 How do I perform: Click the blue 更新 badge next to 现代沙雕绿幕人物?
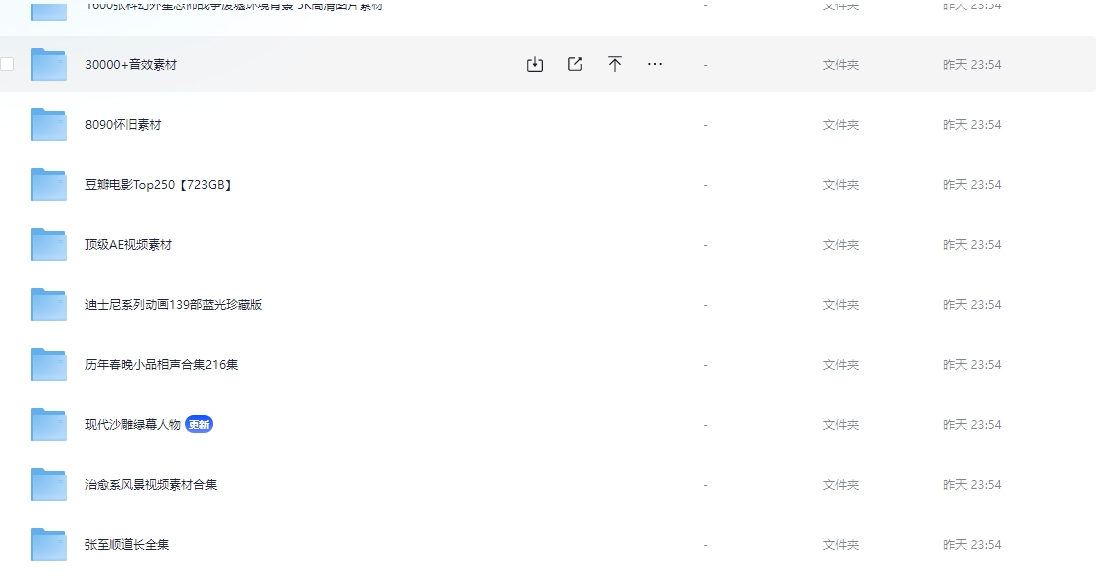tap(199, 425)
